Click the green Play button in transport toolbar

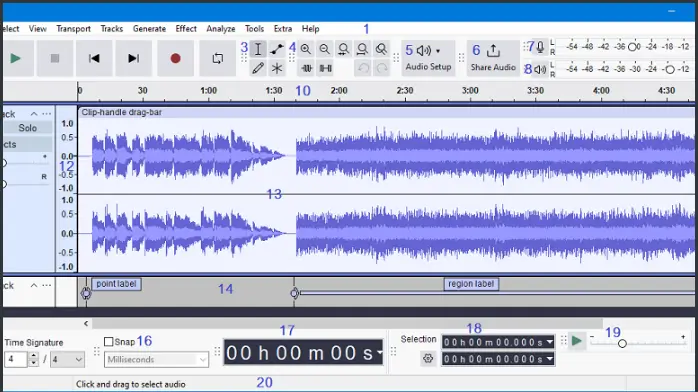pos(16,58)
